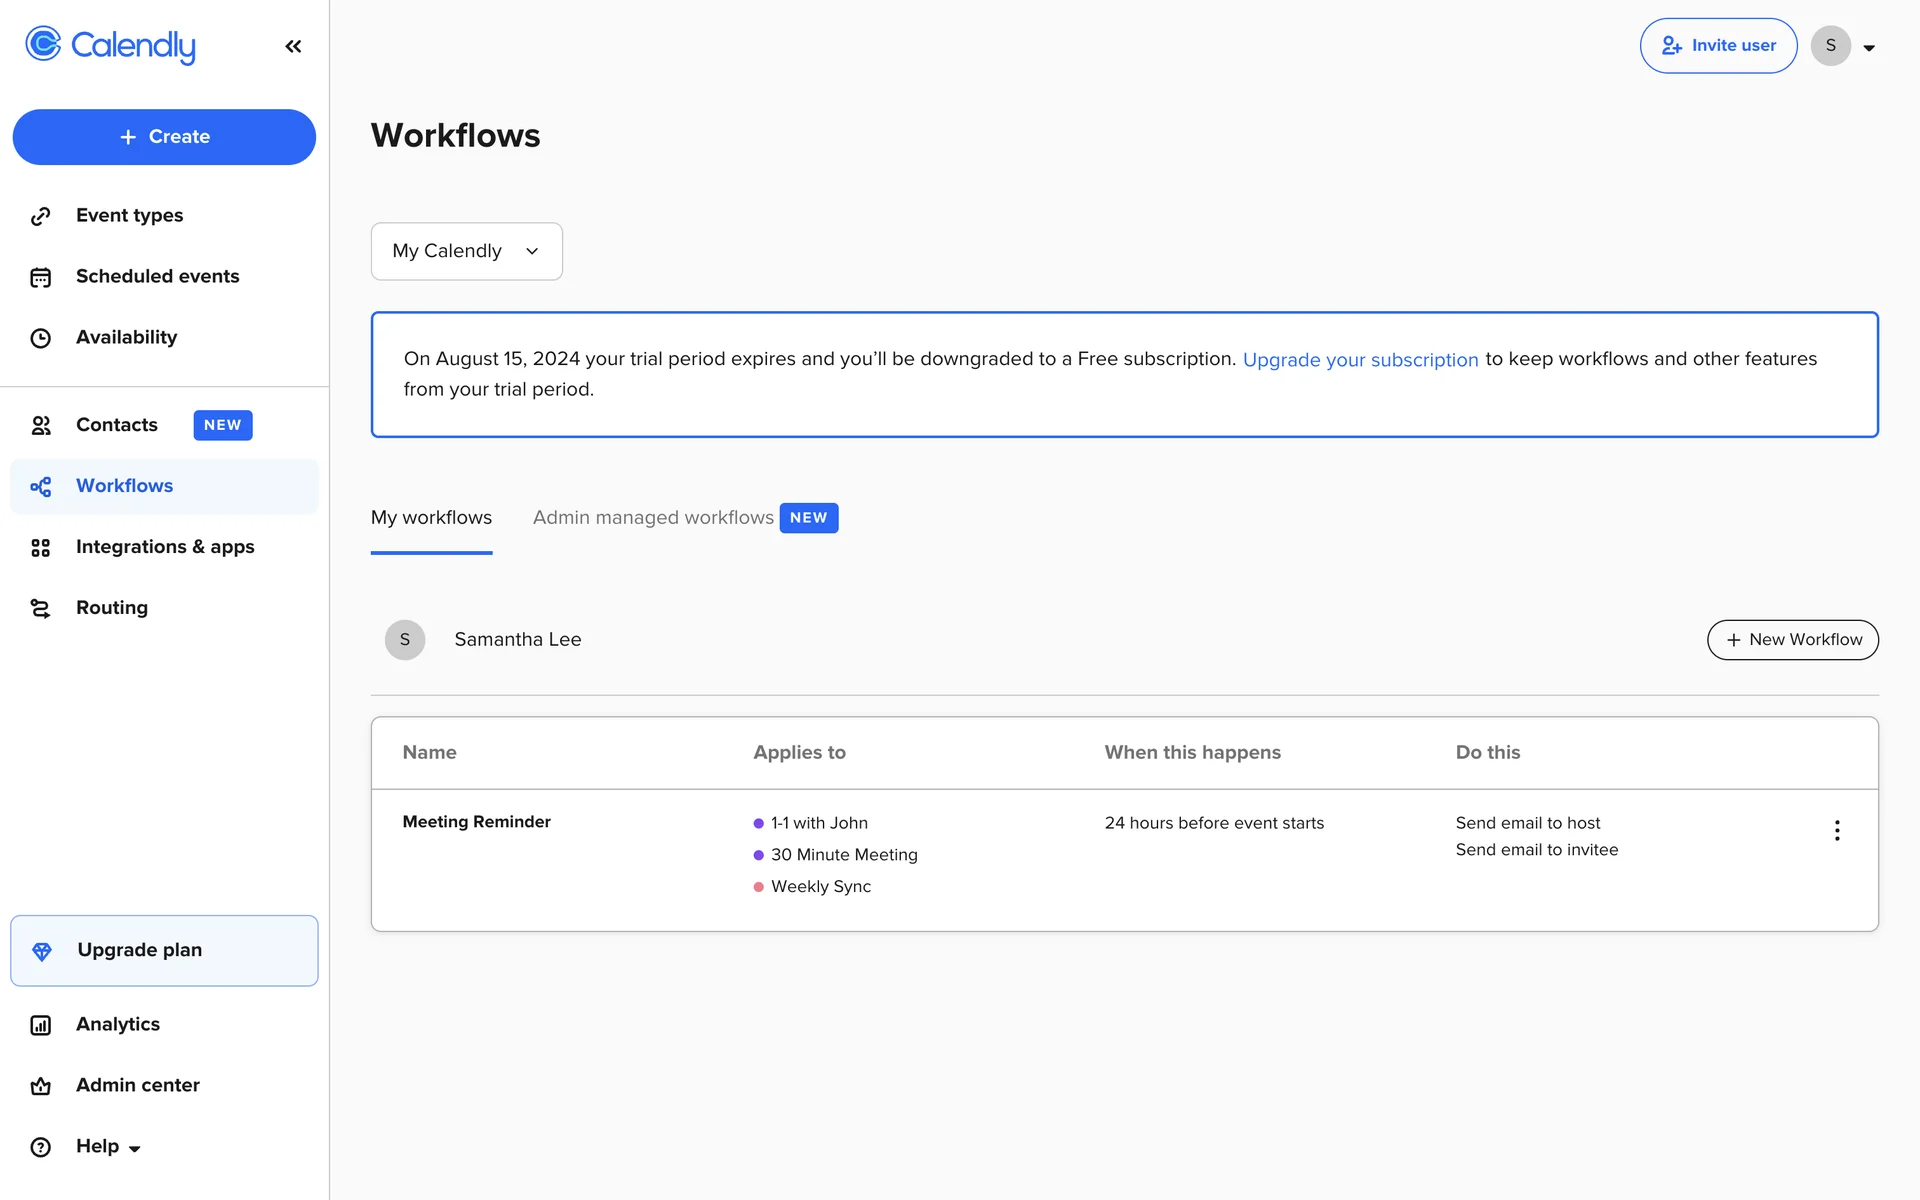Screen dimensions: 1920x1200
Task: Open Meeting Reminder three-dot options menu
Action: tap(1837, 830)
